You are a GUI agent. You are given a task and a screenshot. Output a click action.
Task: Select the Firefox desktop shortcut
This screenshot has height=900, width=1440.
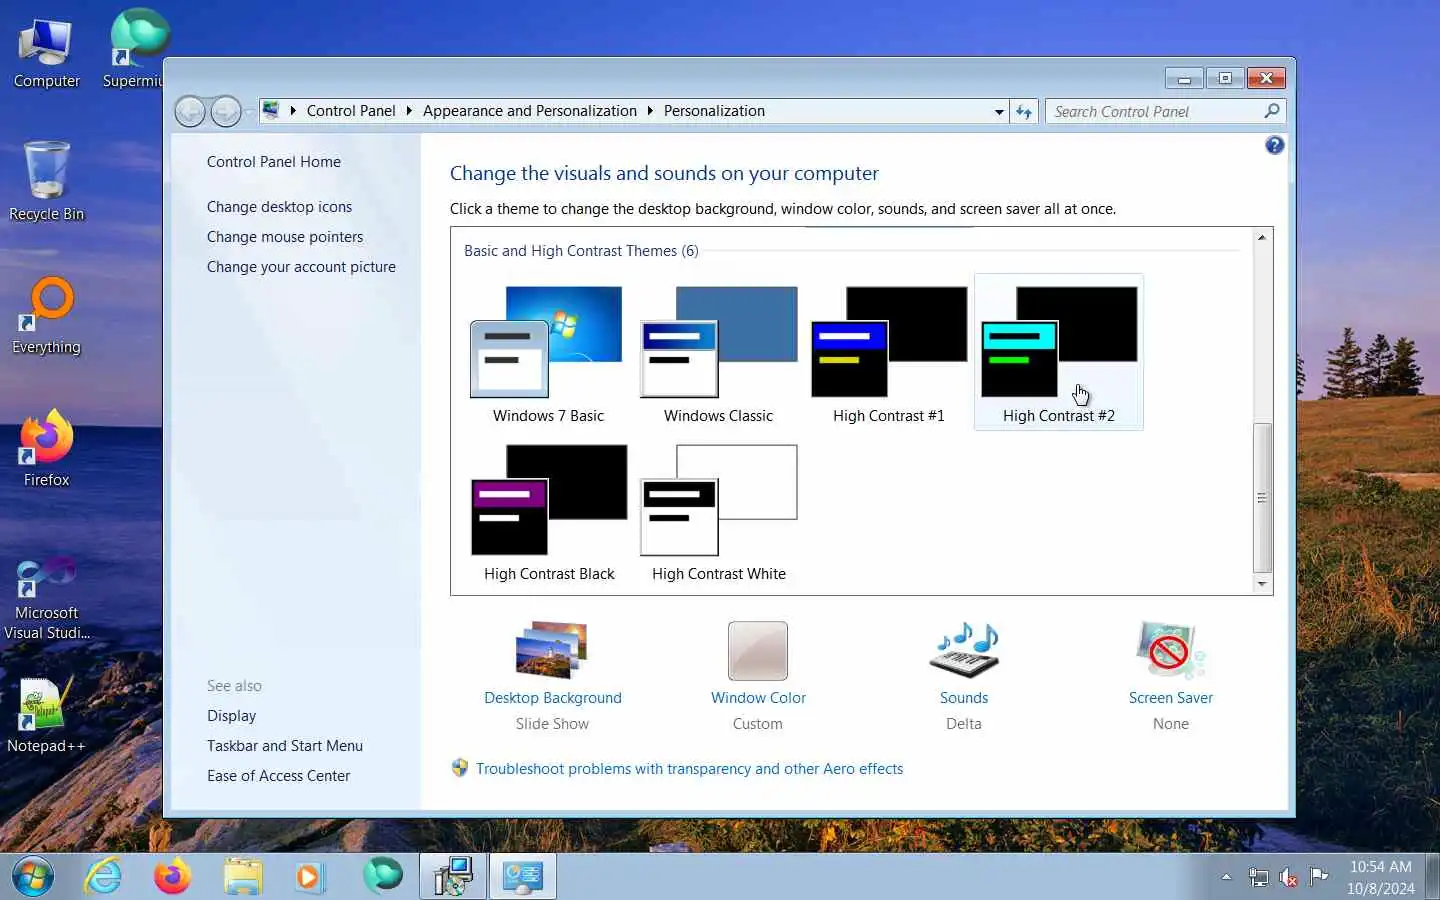pos(46,448)
